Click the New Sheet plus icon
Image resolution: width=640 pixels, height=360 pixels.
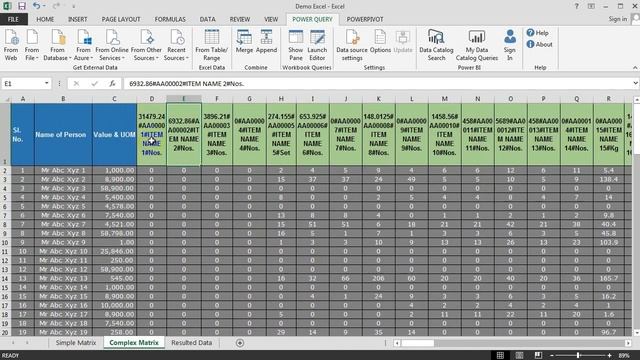(240, 343)
